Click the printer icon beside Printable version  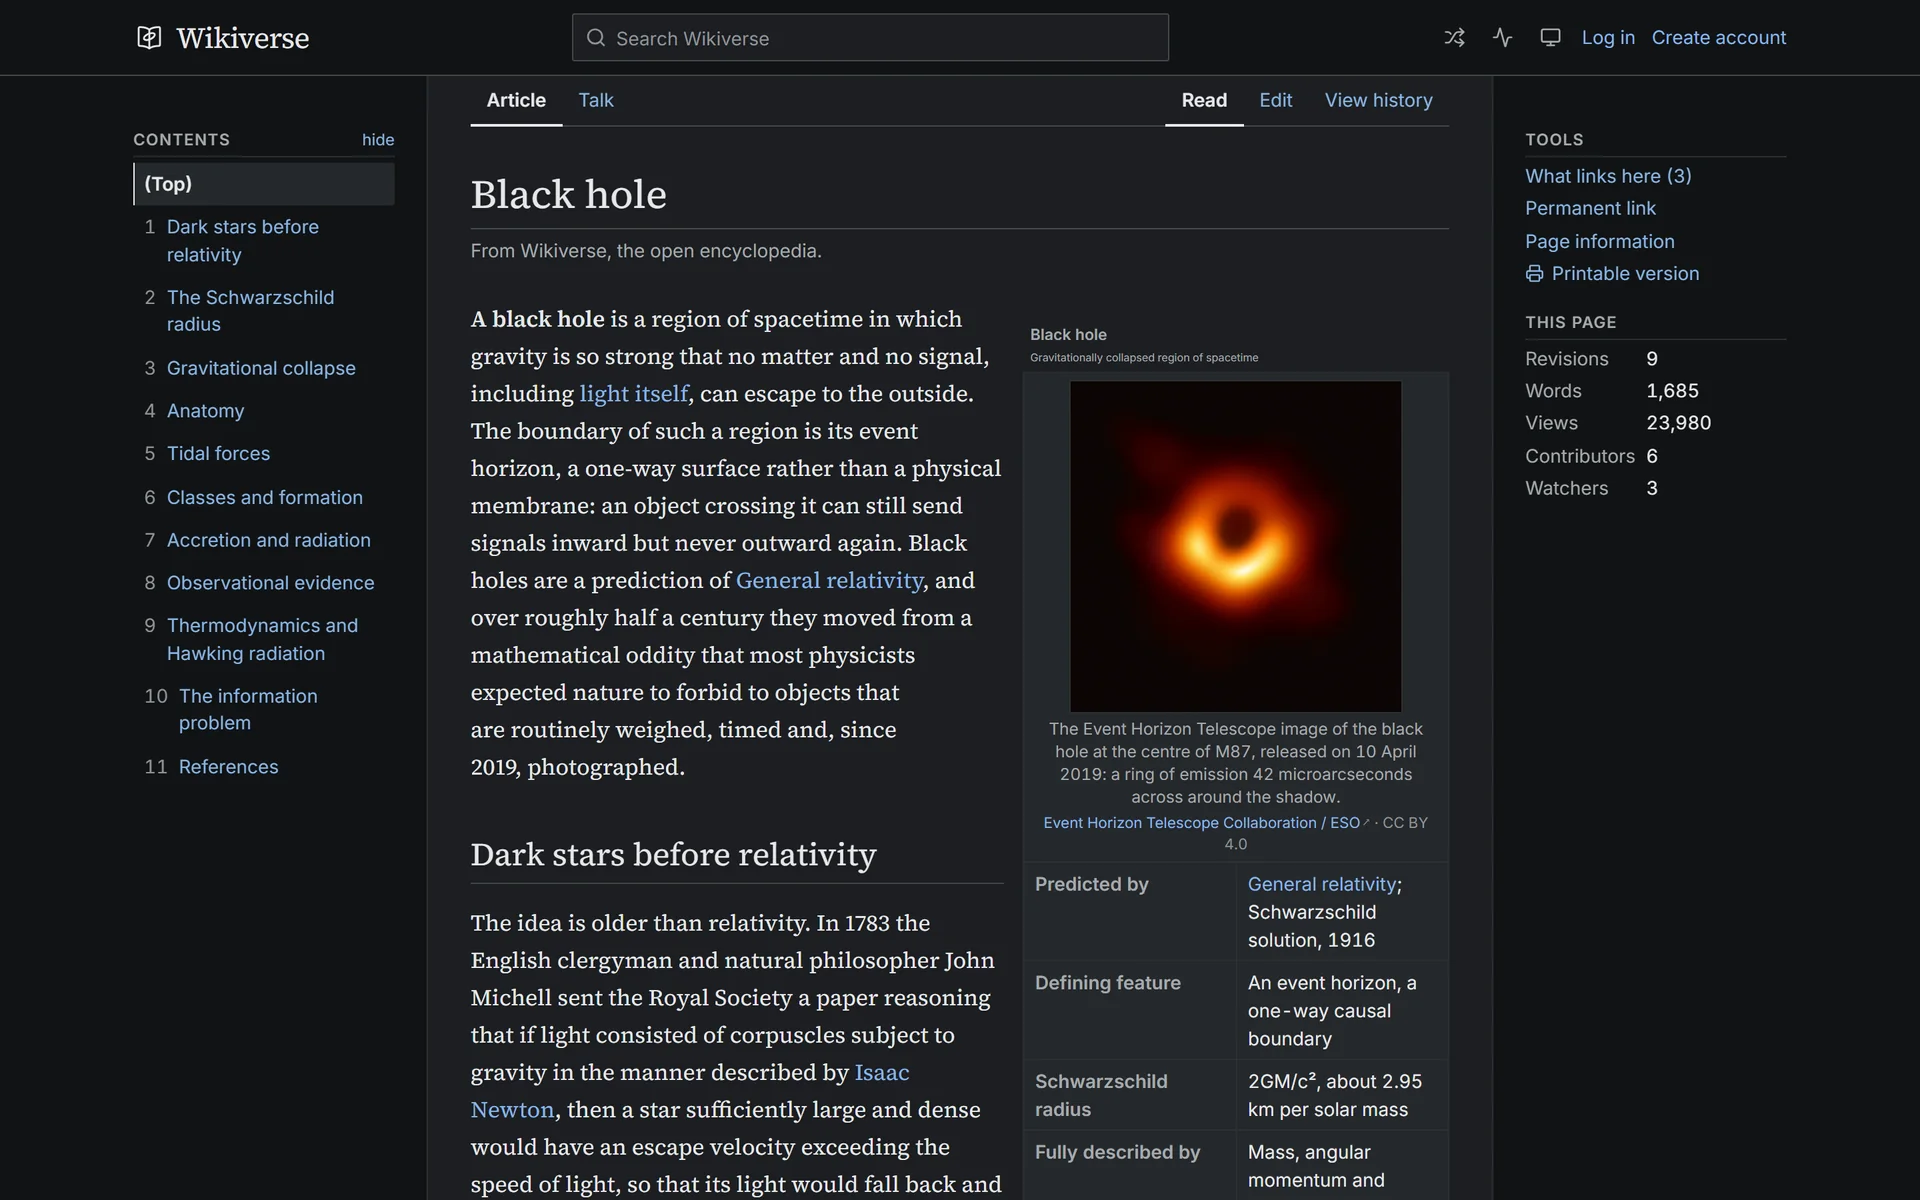pos(1534,274)
